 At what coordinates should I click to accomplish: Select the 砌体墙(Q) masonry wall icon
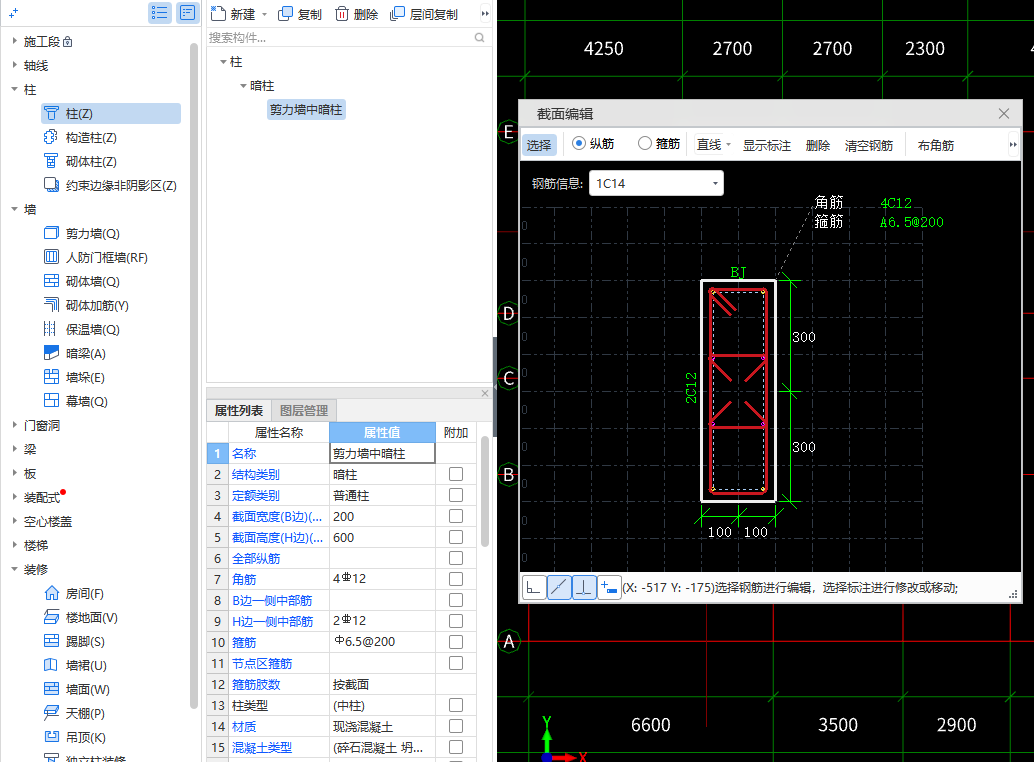(51, 281)
